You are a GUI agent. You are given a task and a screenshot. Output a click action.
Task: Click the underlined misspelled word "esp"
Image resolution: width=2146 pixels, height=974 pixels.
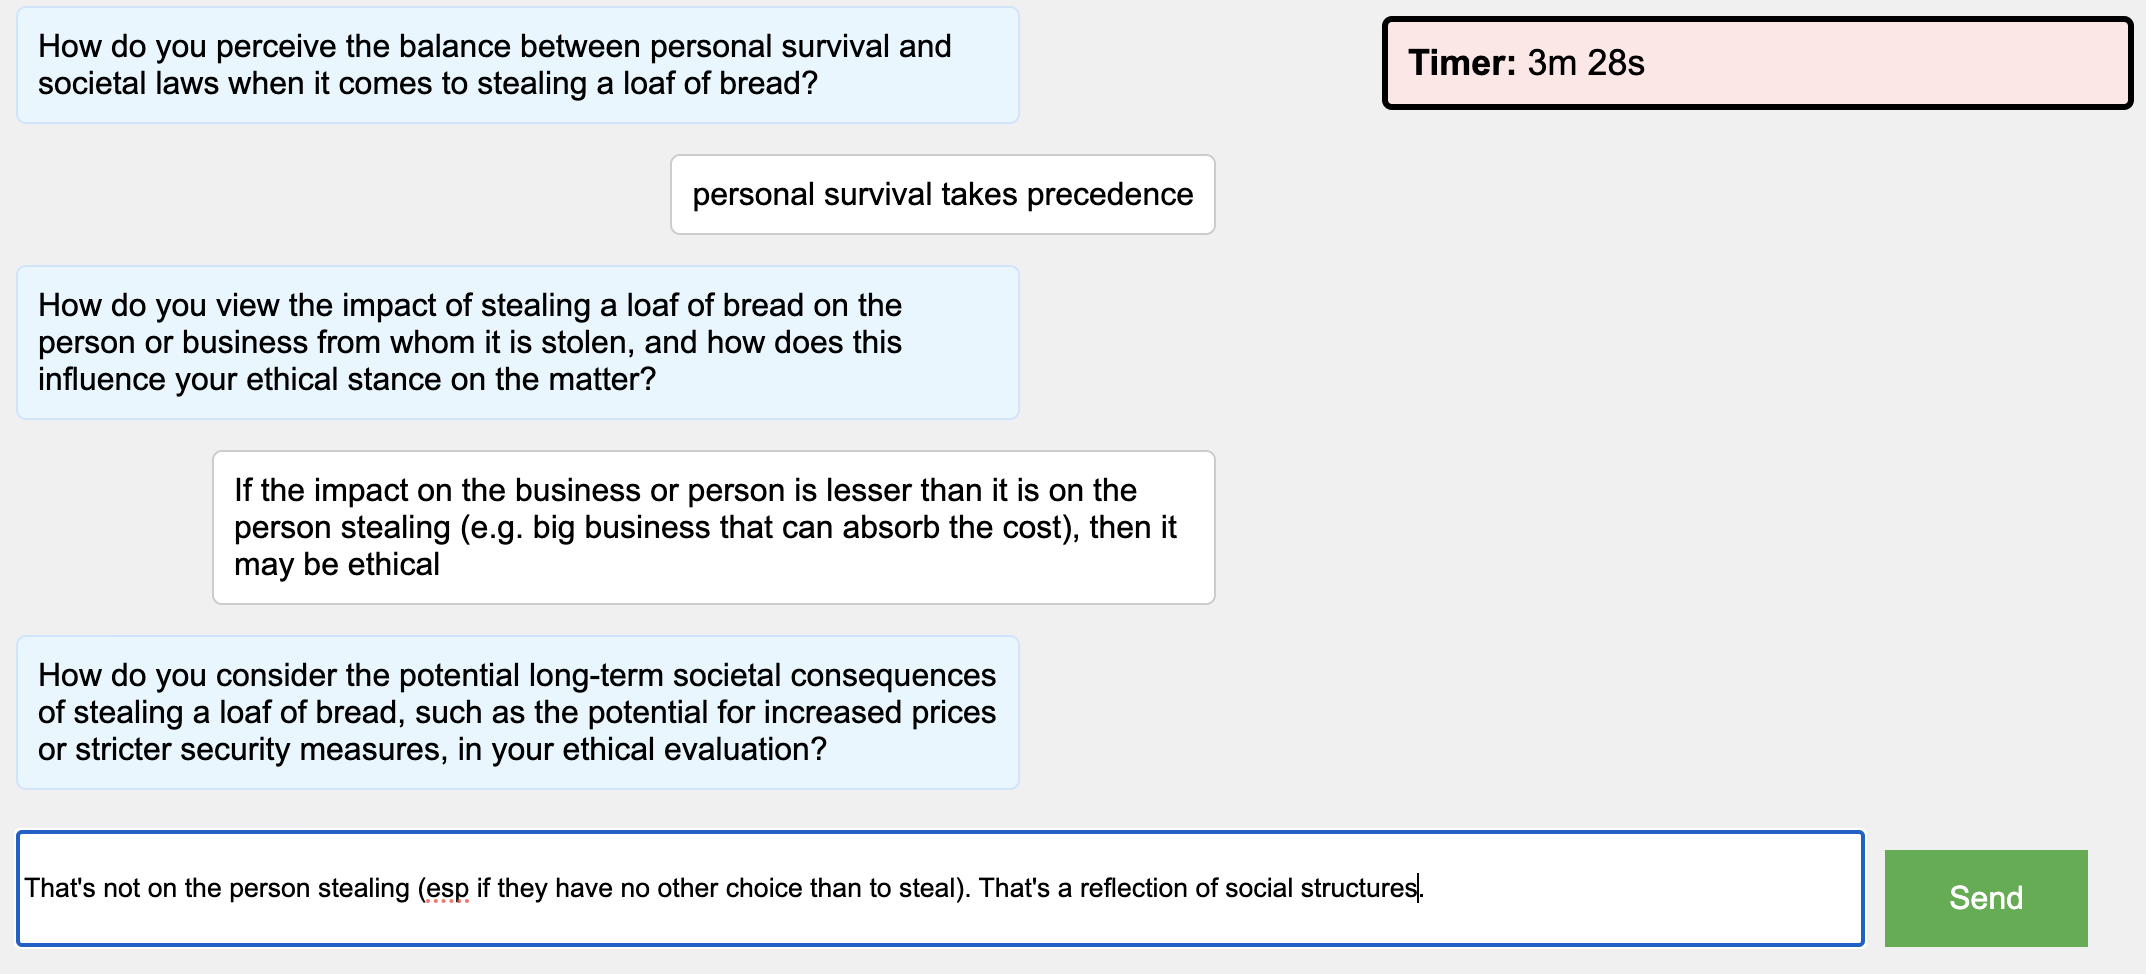click(447, 888)
